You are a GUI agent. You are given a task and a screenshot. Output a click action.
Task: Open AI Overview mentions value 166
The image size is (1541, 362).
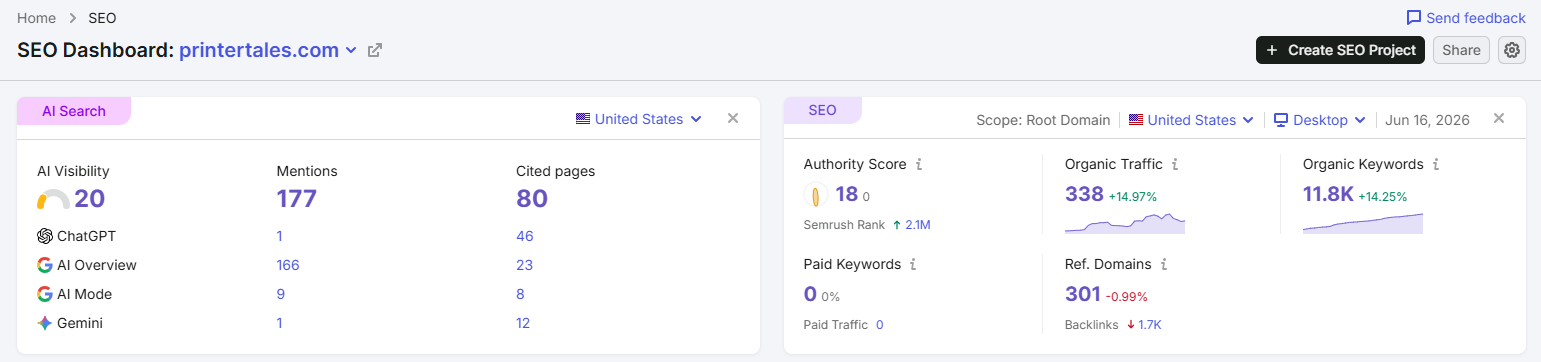(x=288, y=265)
